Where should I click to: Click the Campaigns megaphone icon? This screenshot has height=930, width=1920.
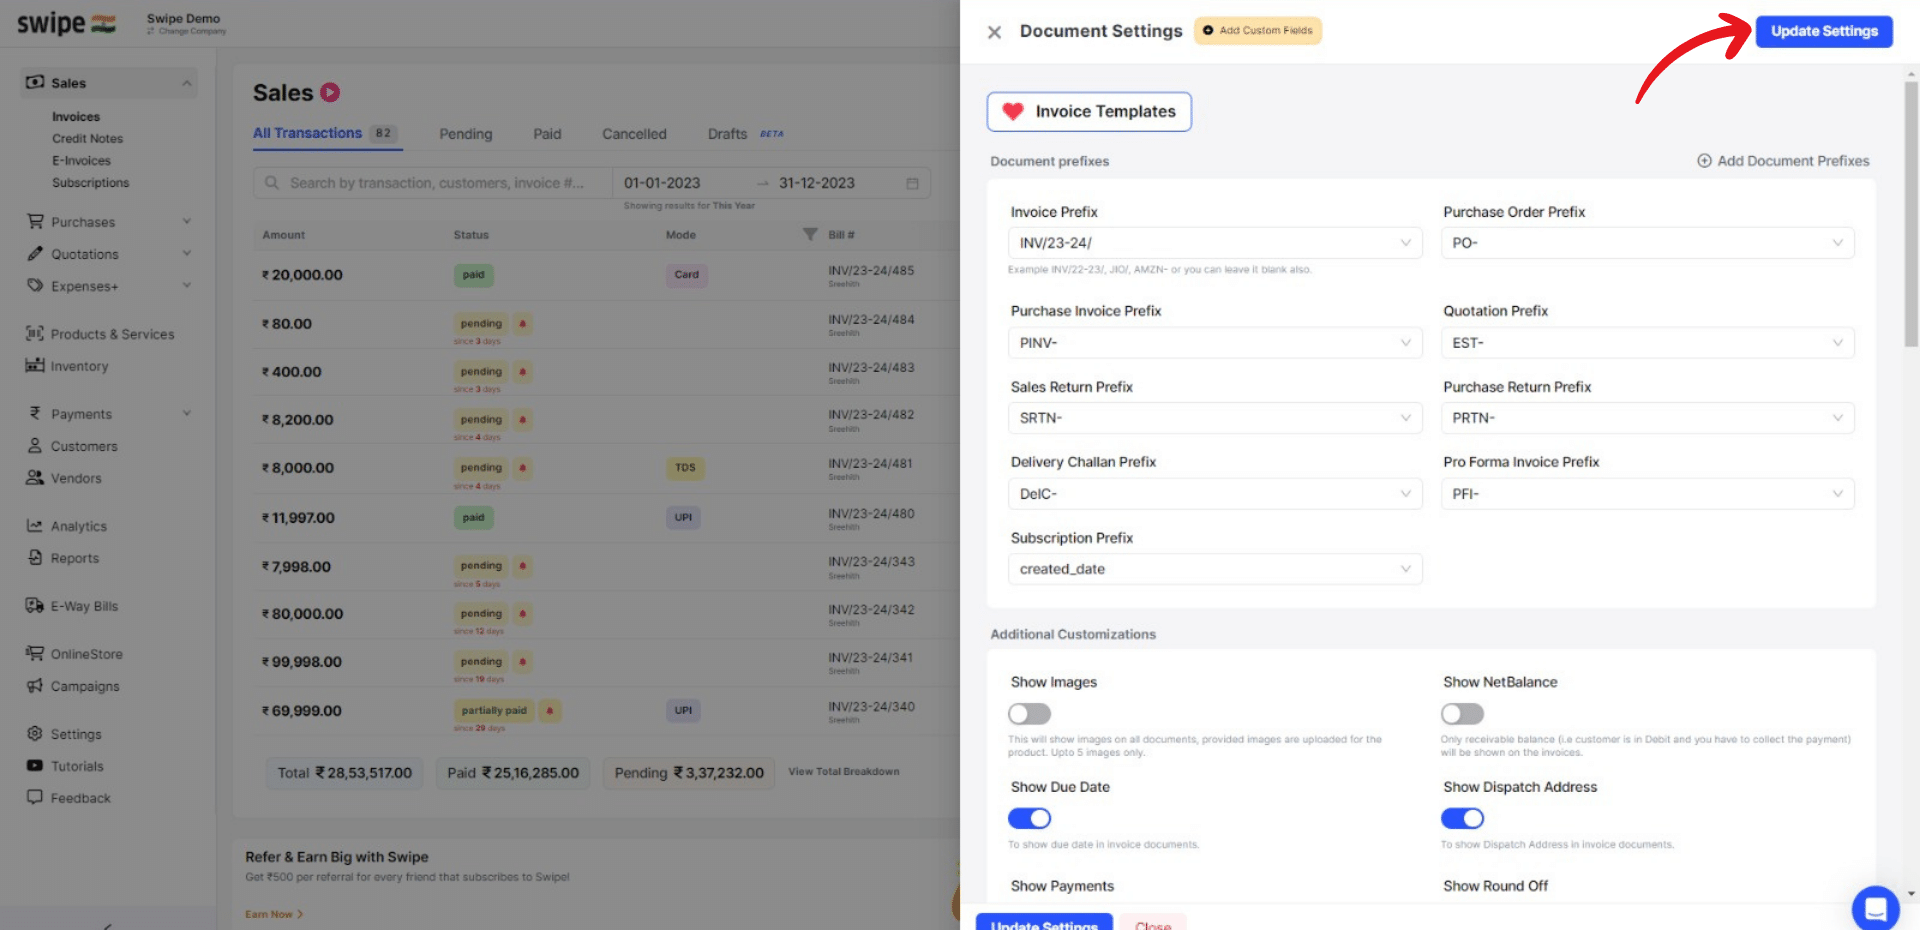pyautogui.click(x=35, y=685)
